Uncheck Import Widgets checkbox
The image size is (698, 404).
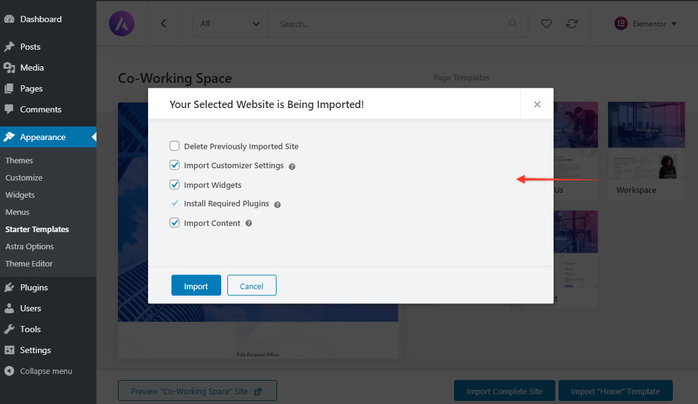pos(174,184)
